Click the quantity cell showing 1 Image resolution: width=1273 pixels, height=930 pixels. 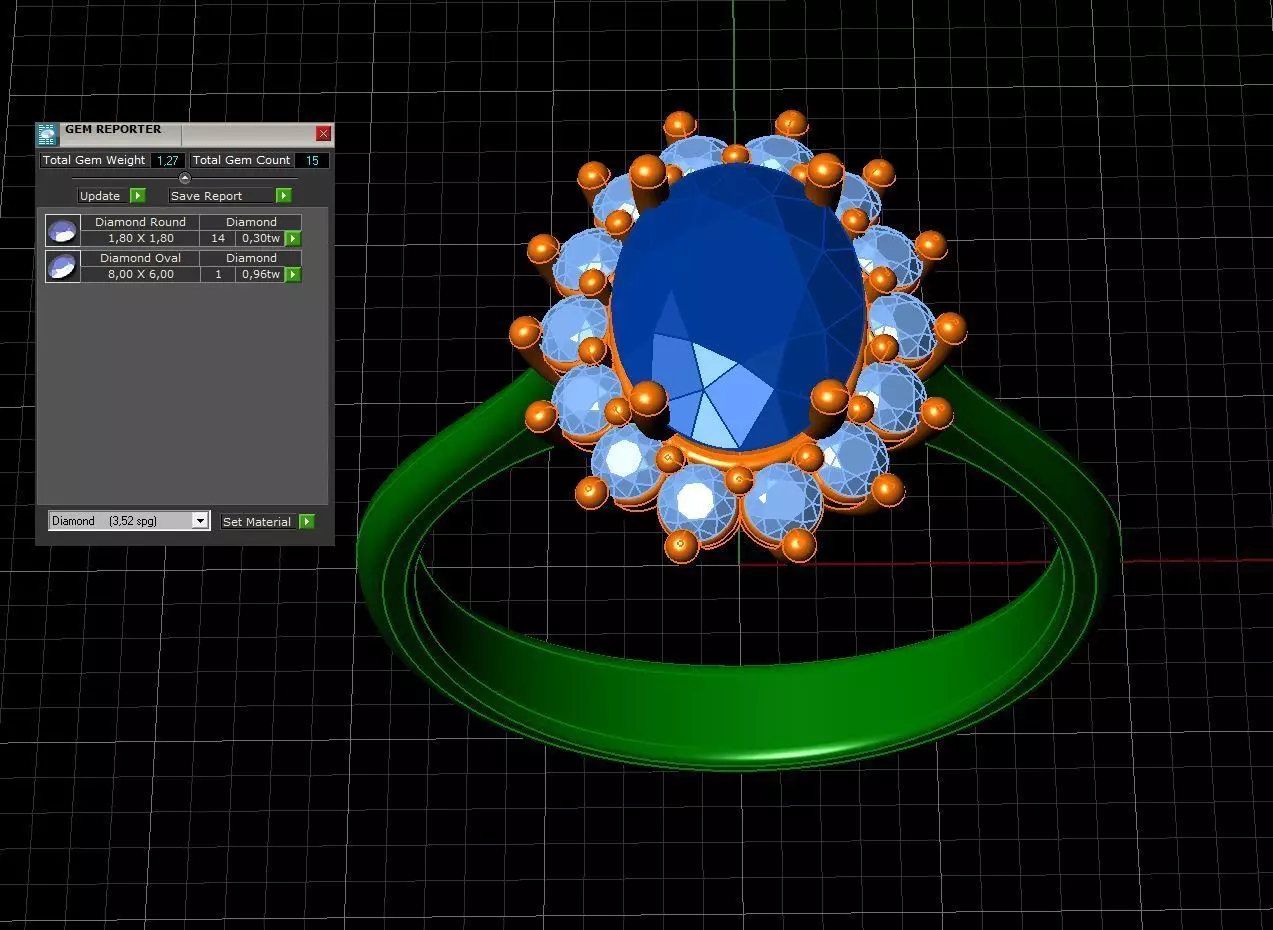pyautogui.click(x=218, y=274)
